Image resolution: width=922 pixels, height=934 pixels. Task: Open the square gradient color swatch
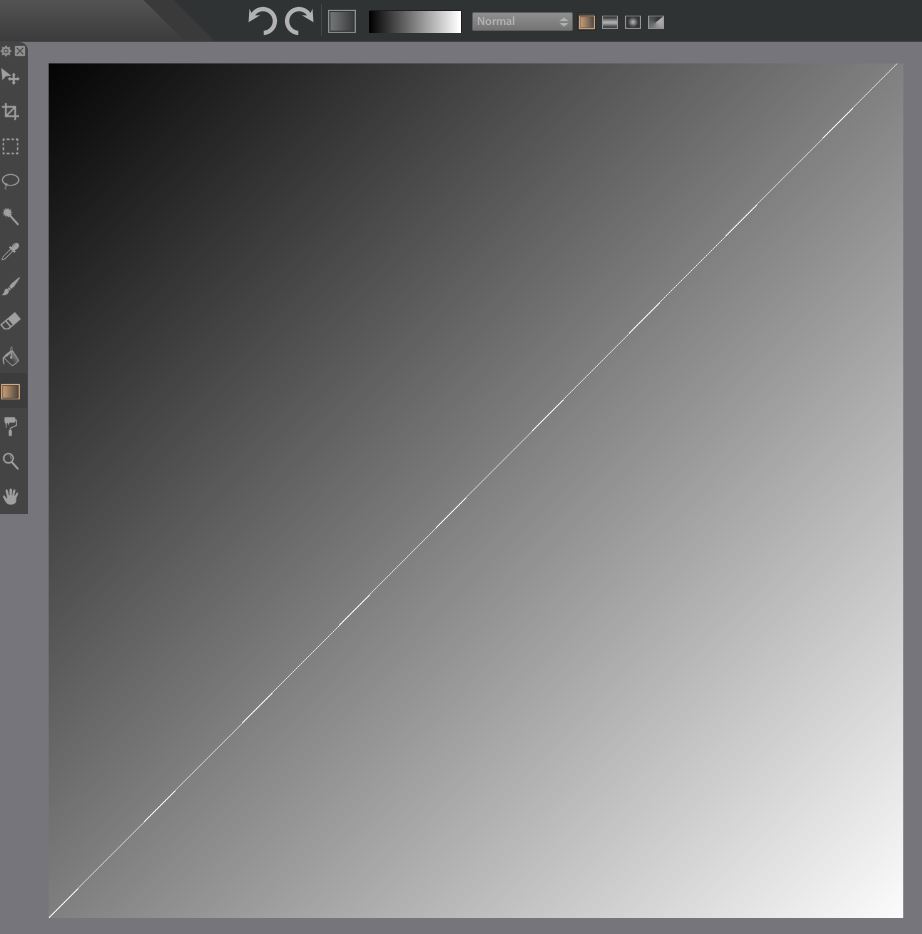pyautogui.click(x=342, y=21)
